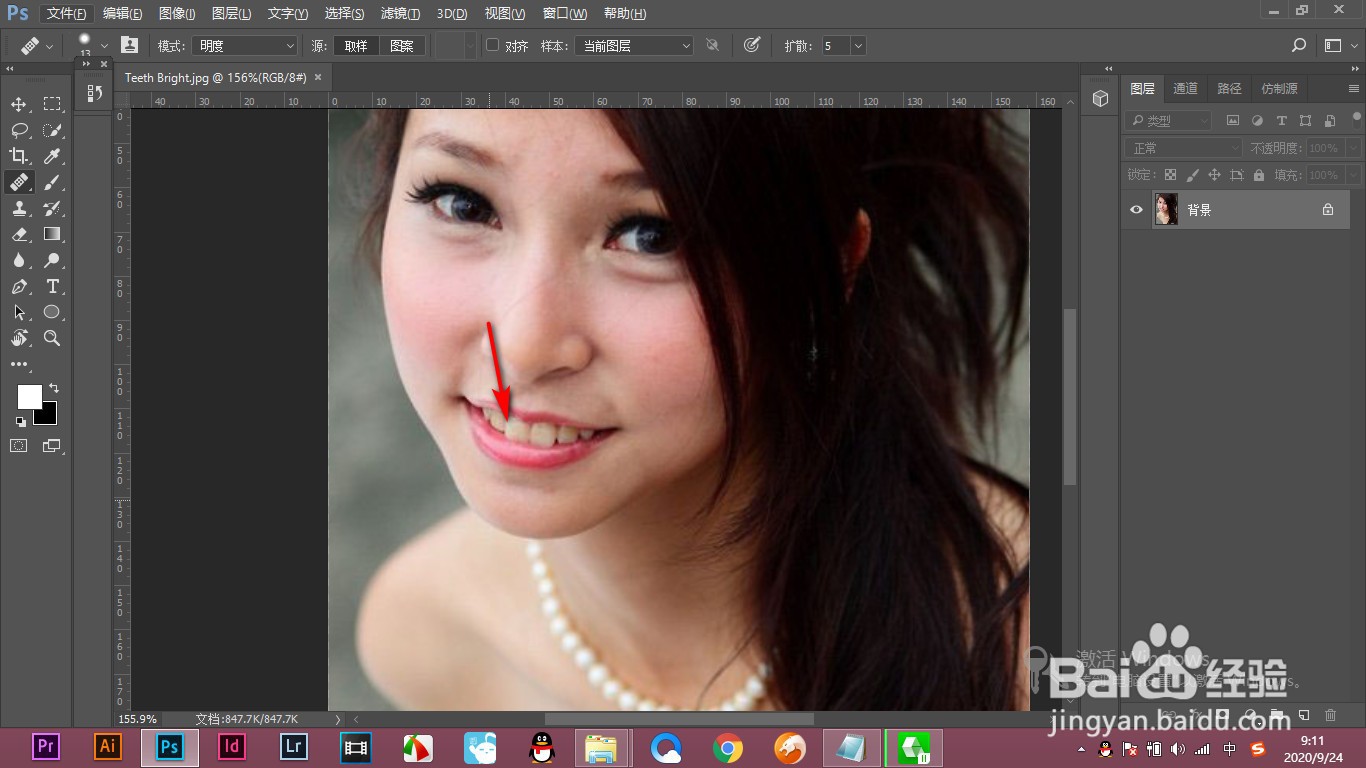Toggle pressure controls brush size

(752, 45)
